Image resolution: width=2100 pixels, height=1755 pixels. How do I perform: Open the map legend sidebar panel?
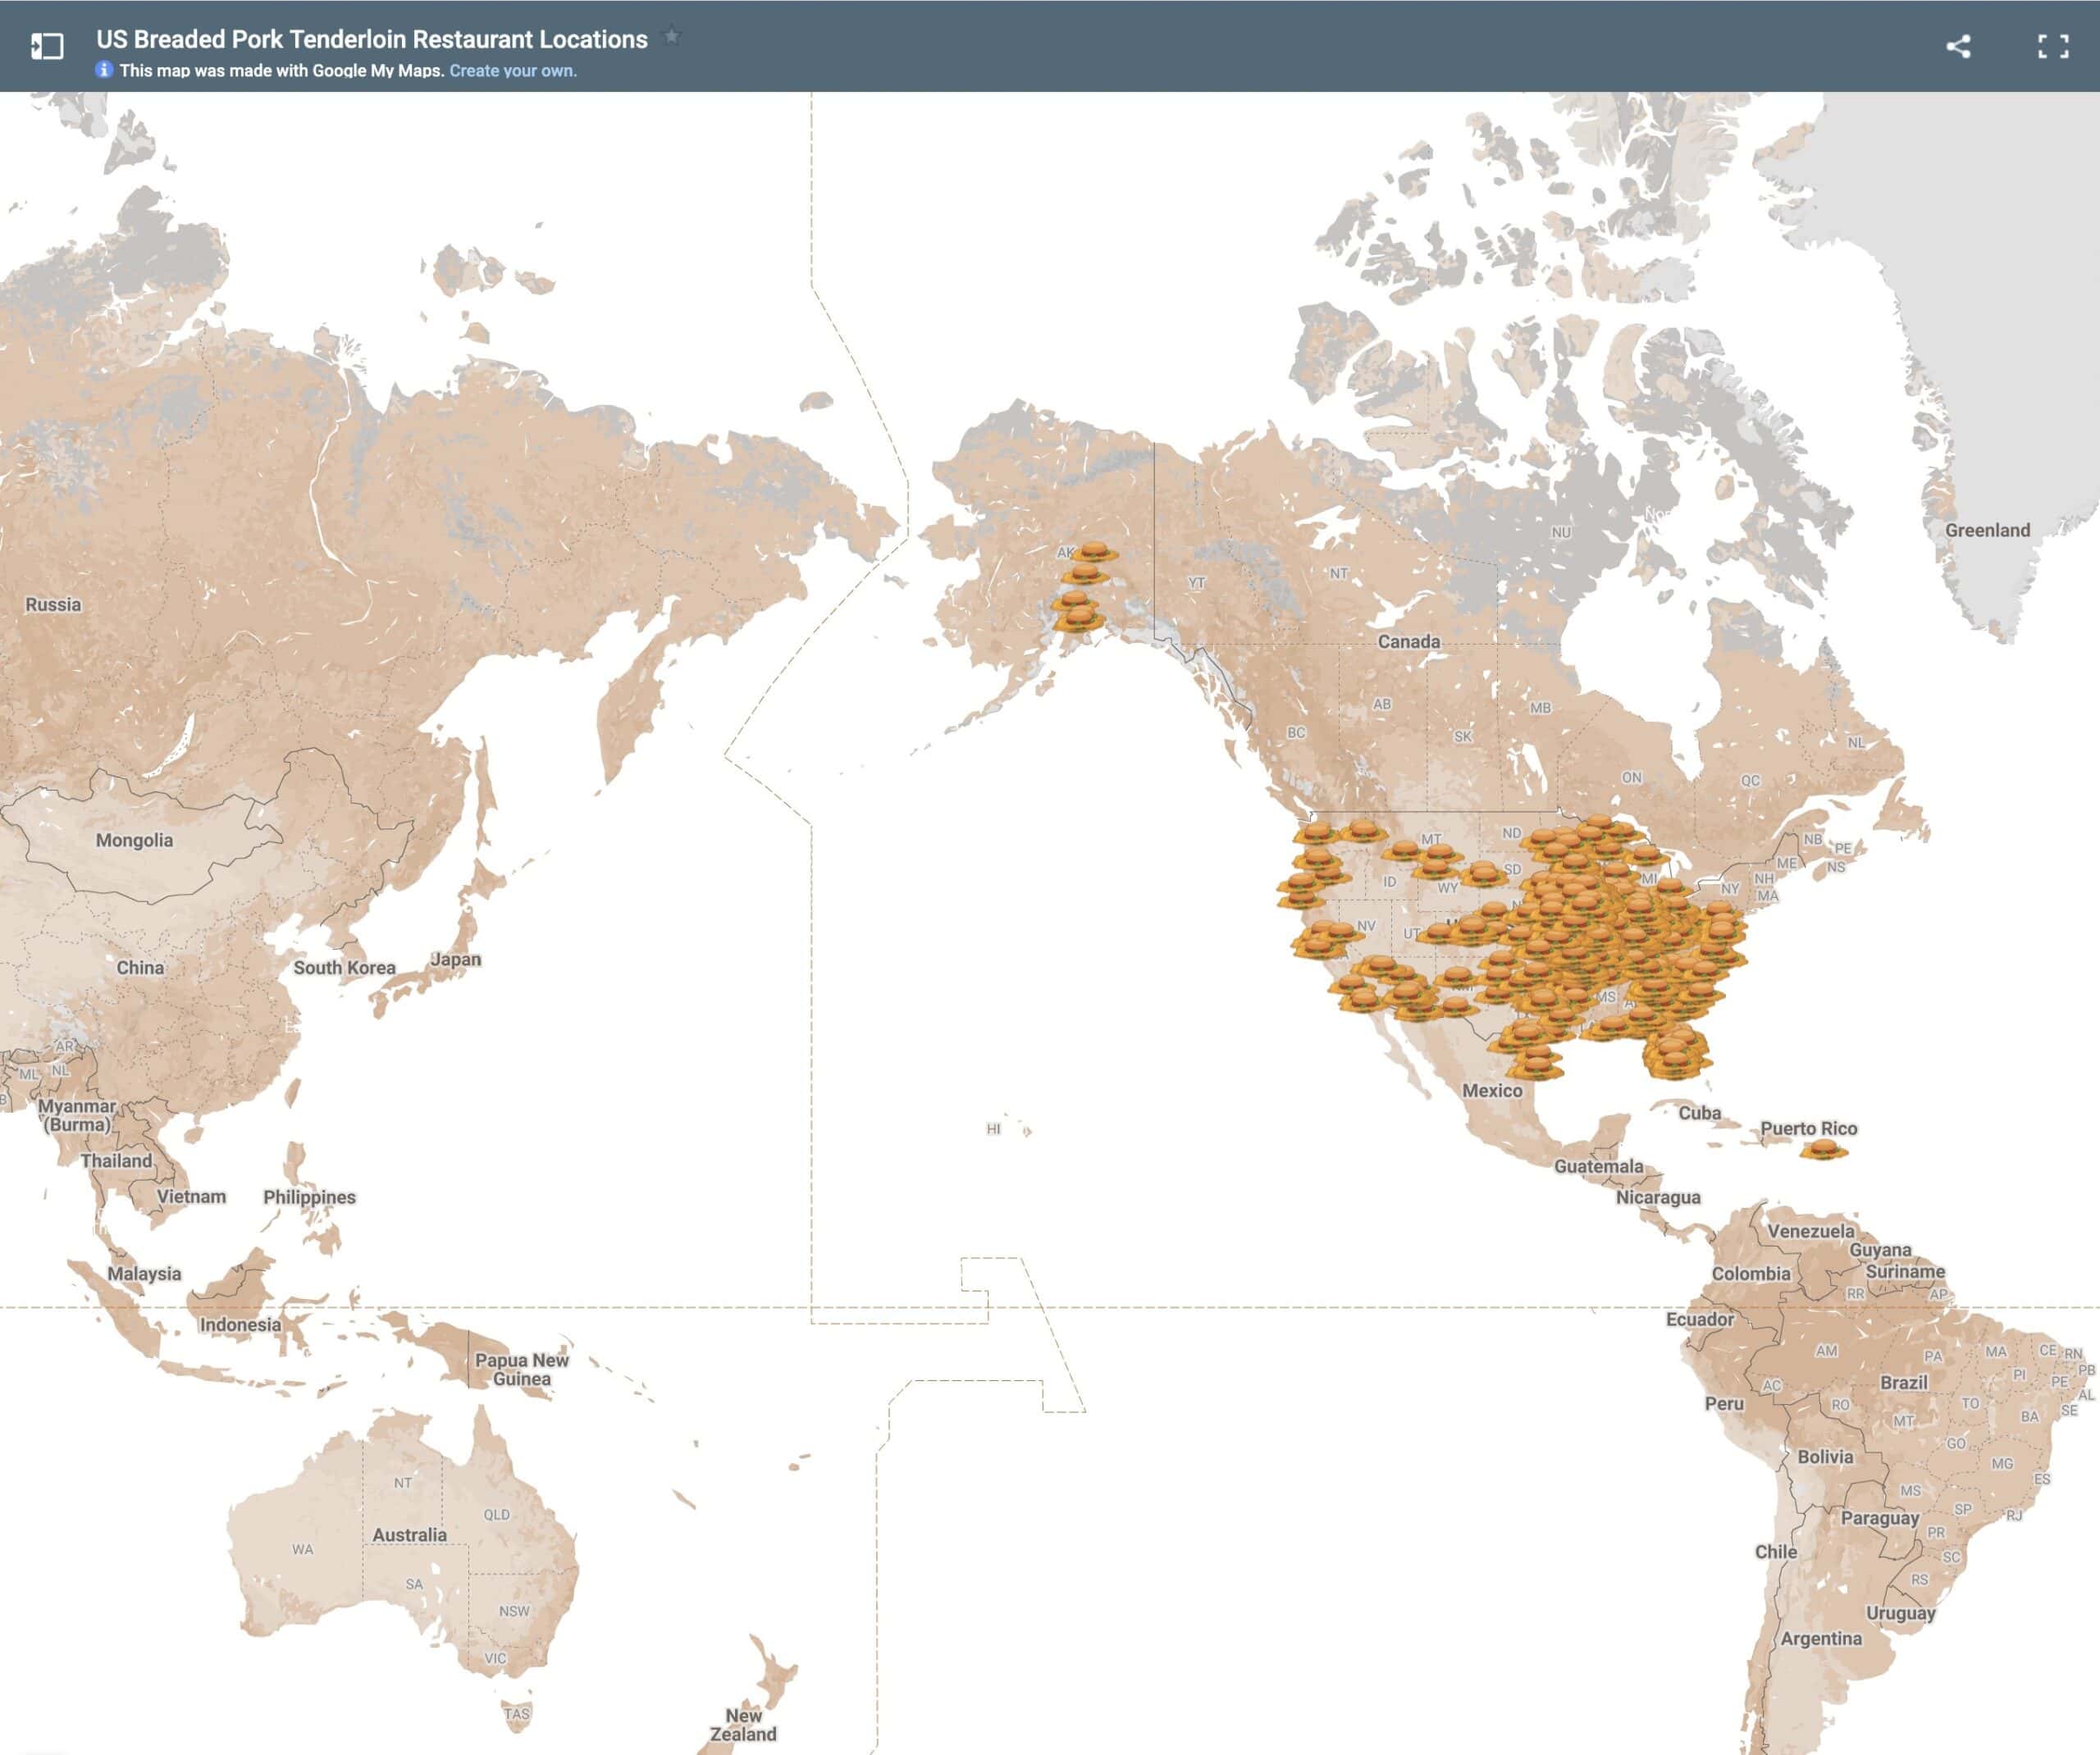[47, 46]
